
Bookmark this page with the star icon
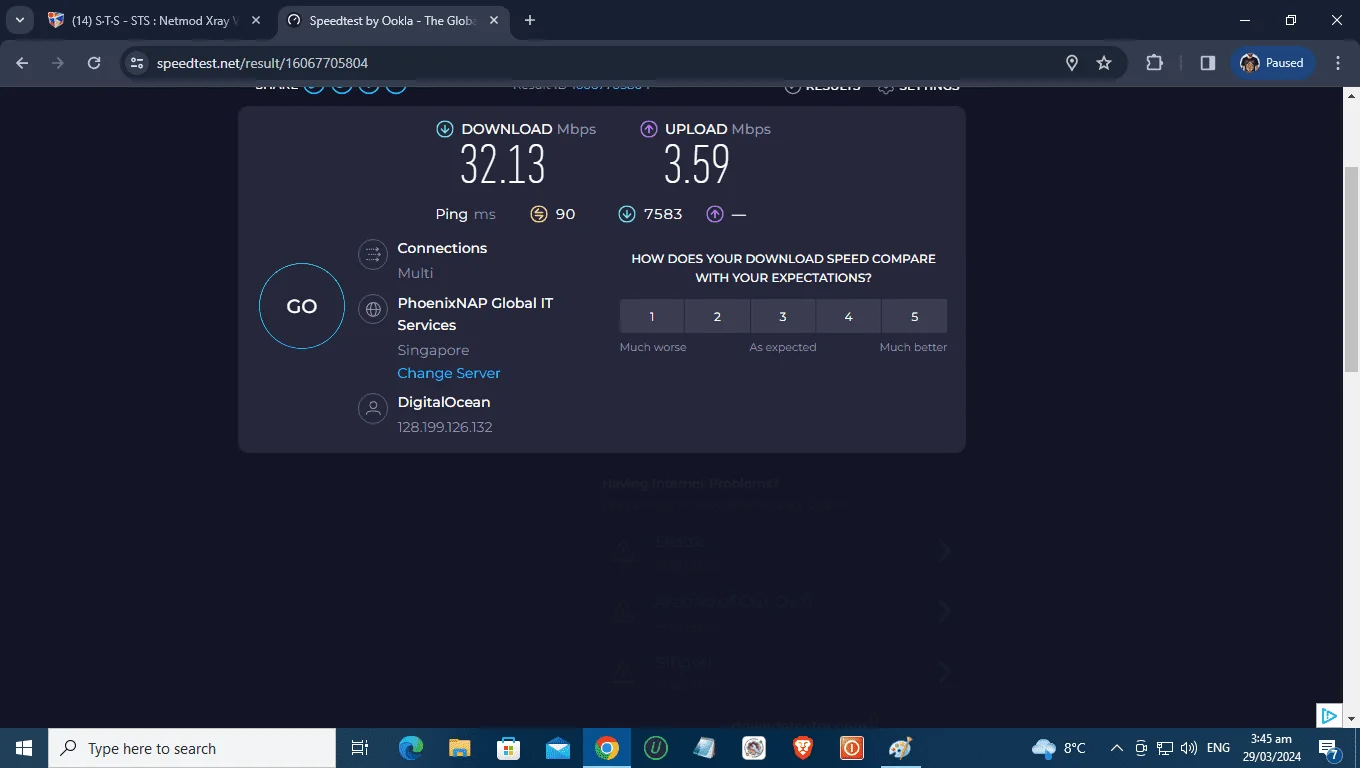(1104, 63)
